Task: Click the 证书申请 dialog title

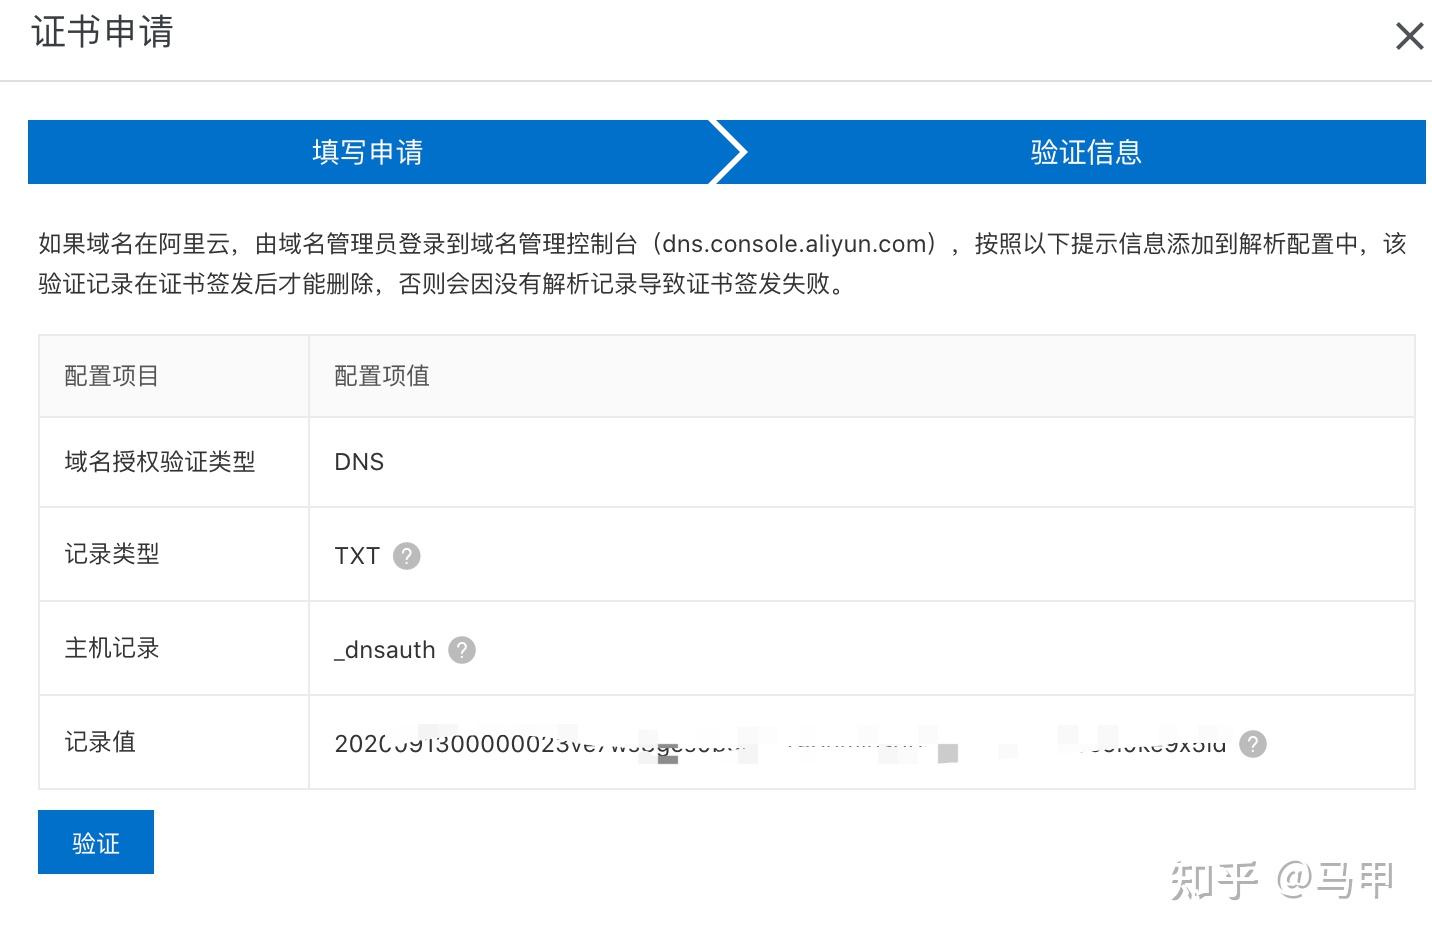Action: point(102,32)
